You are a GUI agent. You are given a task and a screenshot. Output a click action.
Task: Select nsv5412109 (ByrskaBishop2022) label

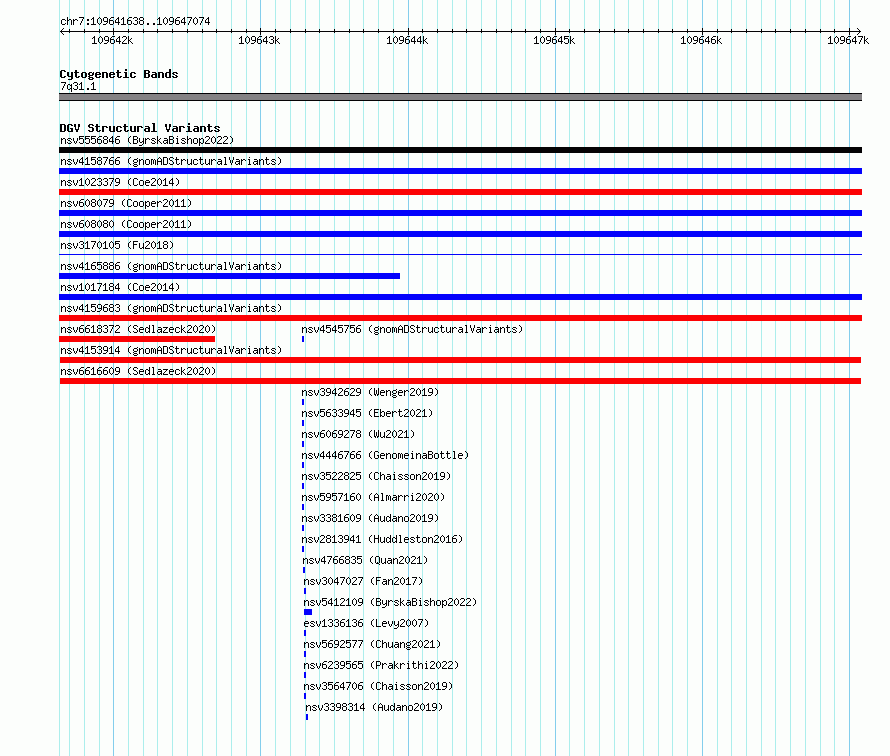tap(391, 602)
